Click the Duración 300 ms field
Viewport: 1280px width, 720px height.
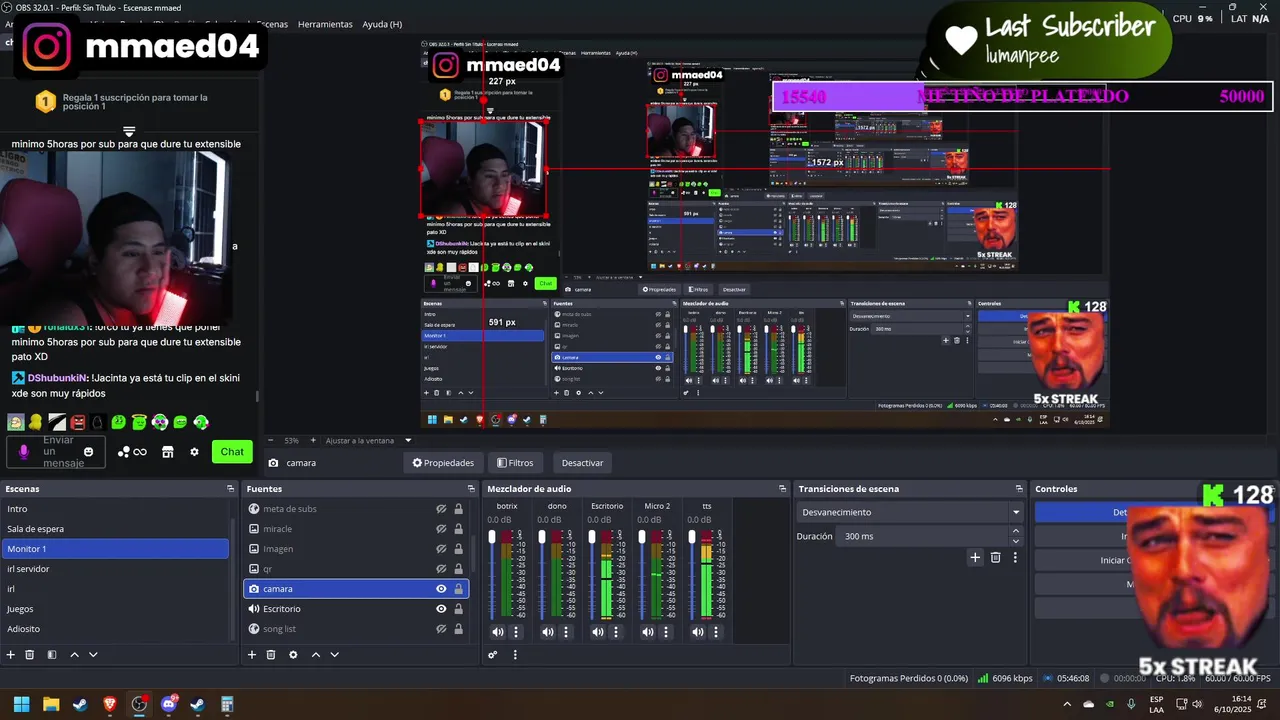coord(923,536)
